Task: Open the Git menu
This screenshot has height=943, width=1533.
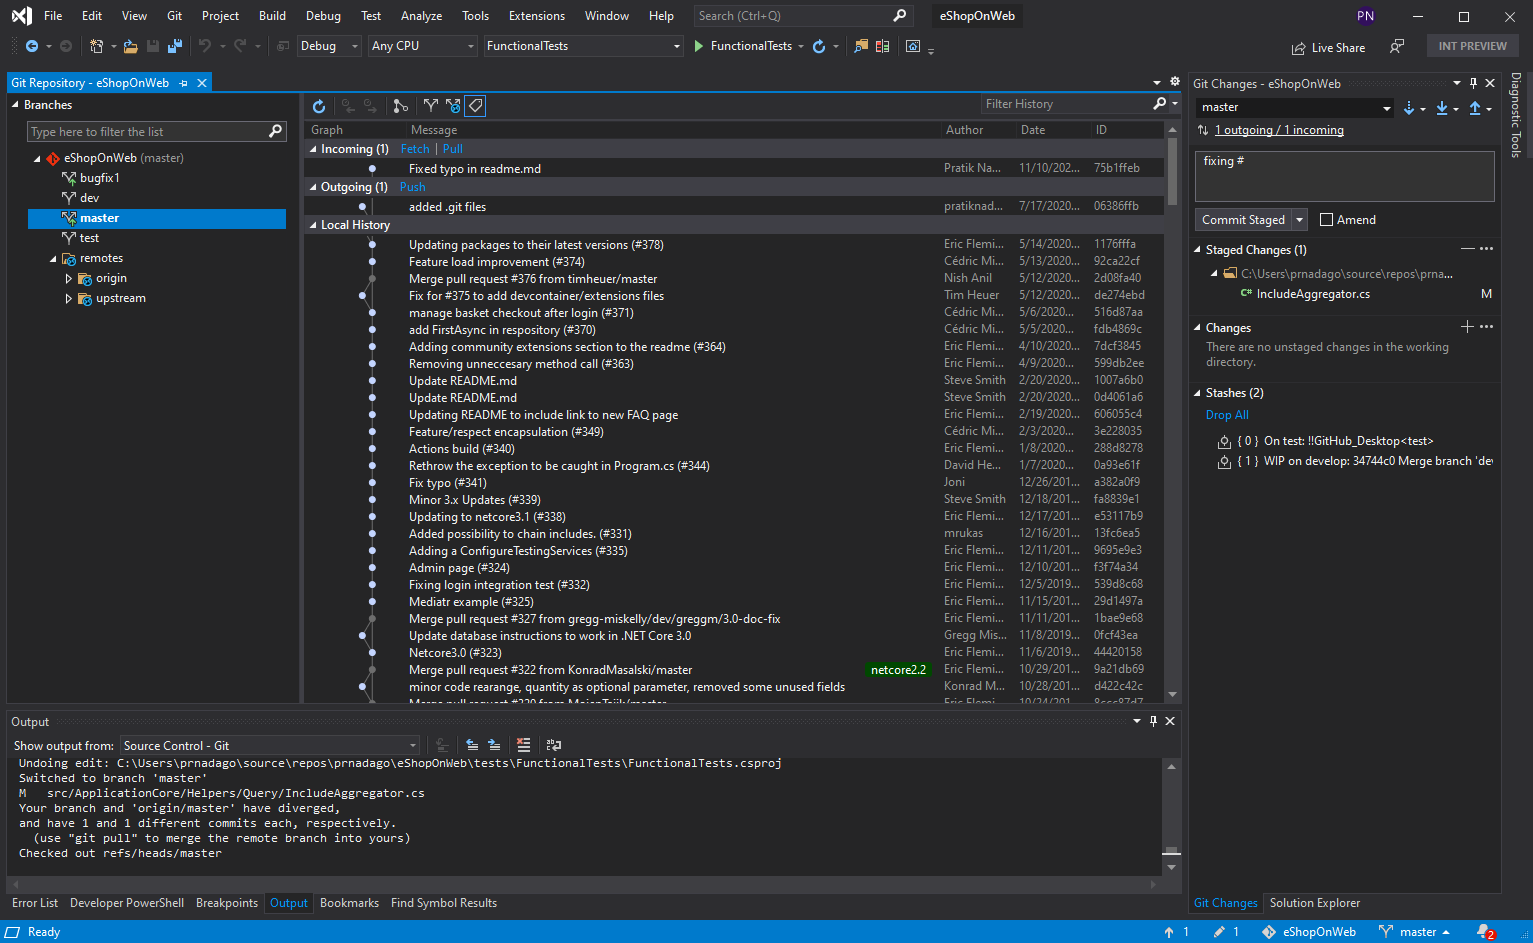Action: pos(175,16)
